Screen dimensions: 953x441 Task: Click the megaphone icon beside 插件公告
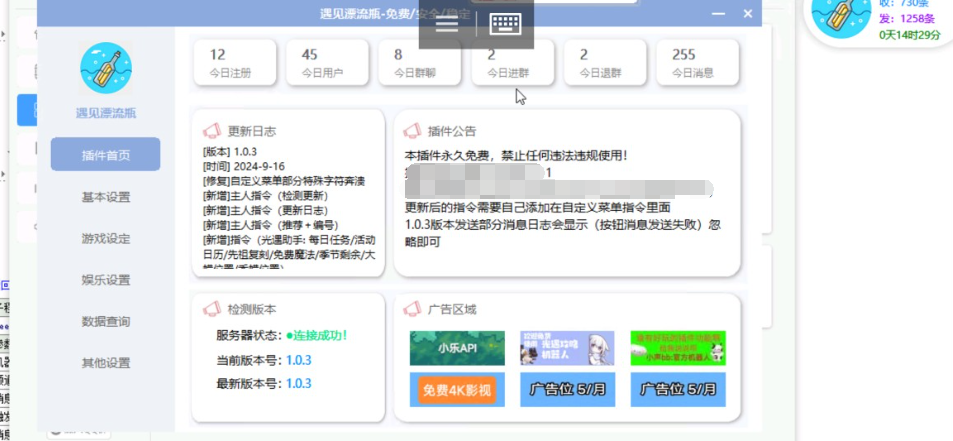pos(412,131)
